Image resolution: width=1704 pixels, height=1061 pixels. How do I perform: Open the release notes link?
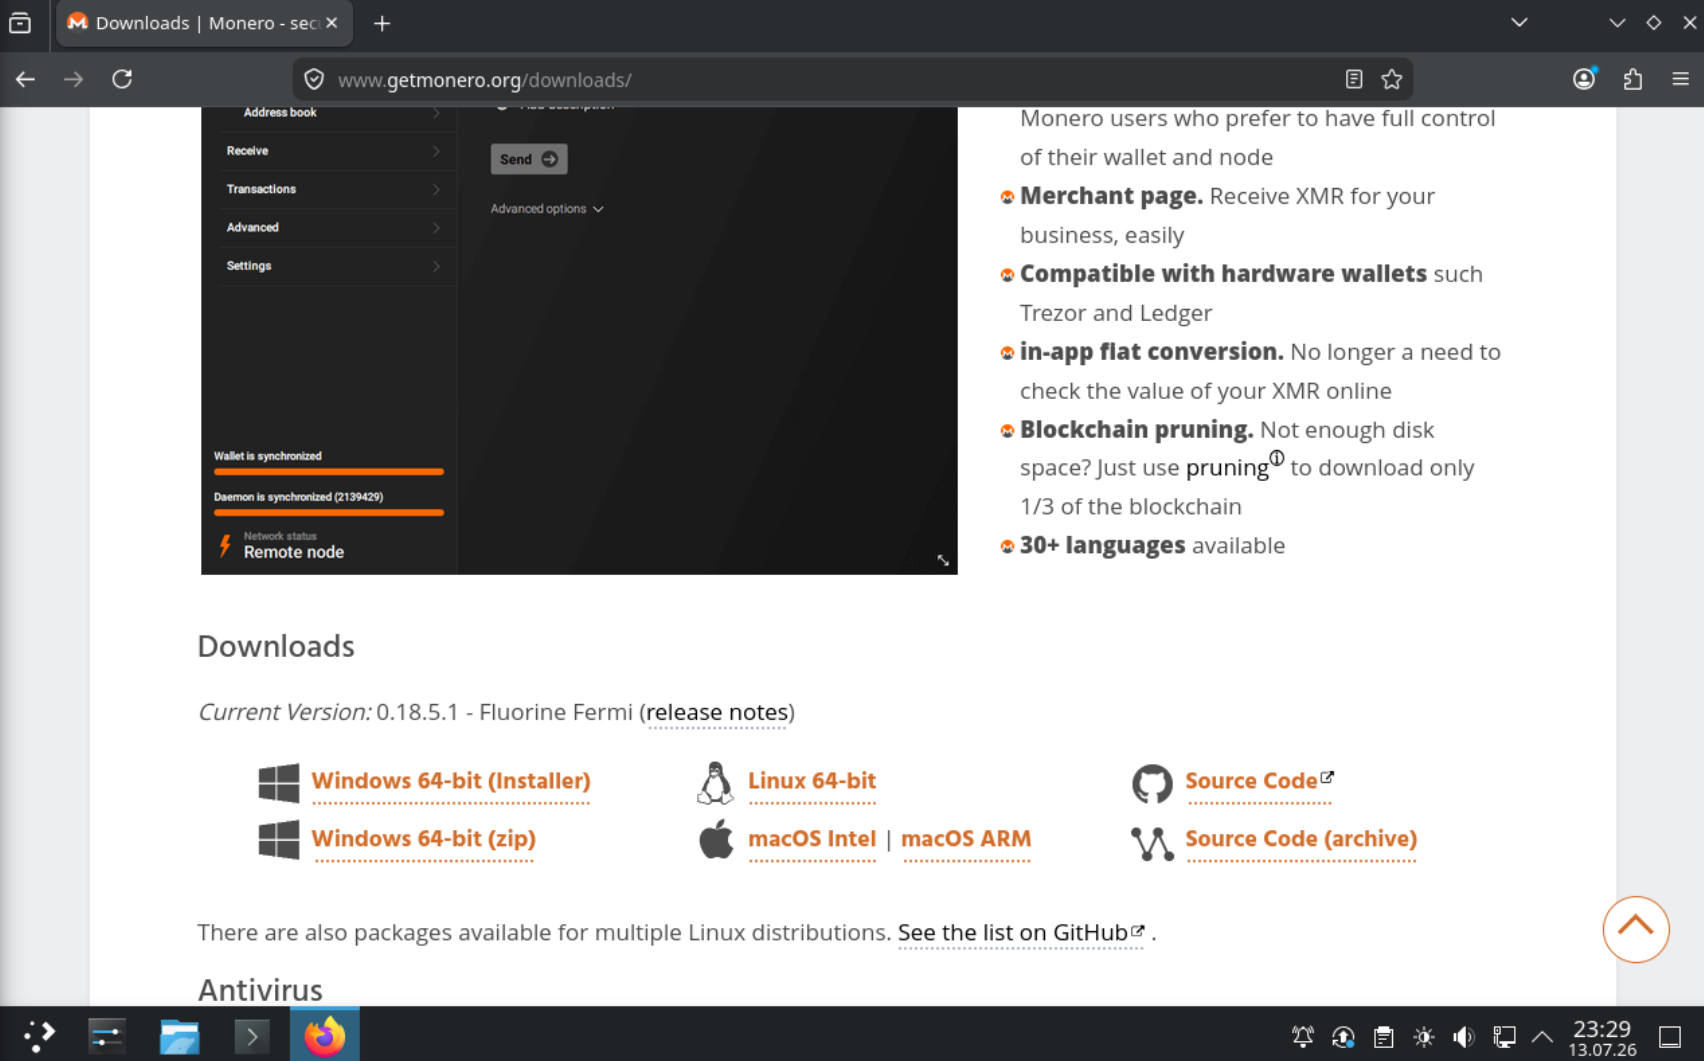point(717,712)
